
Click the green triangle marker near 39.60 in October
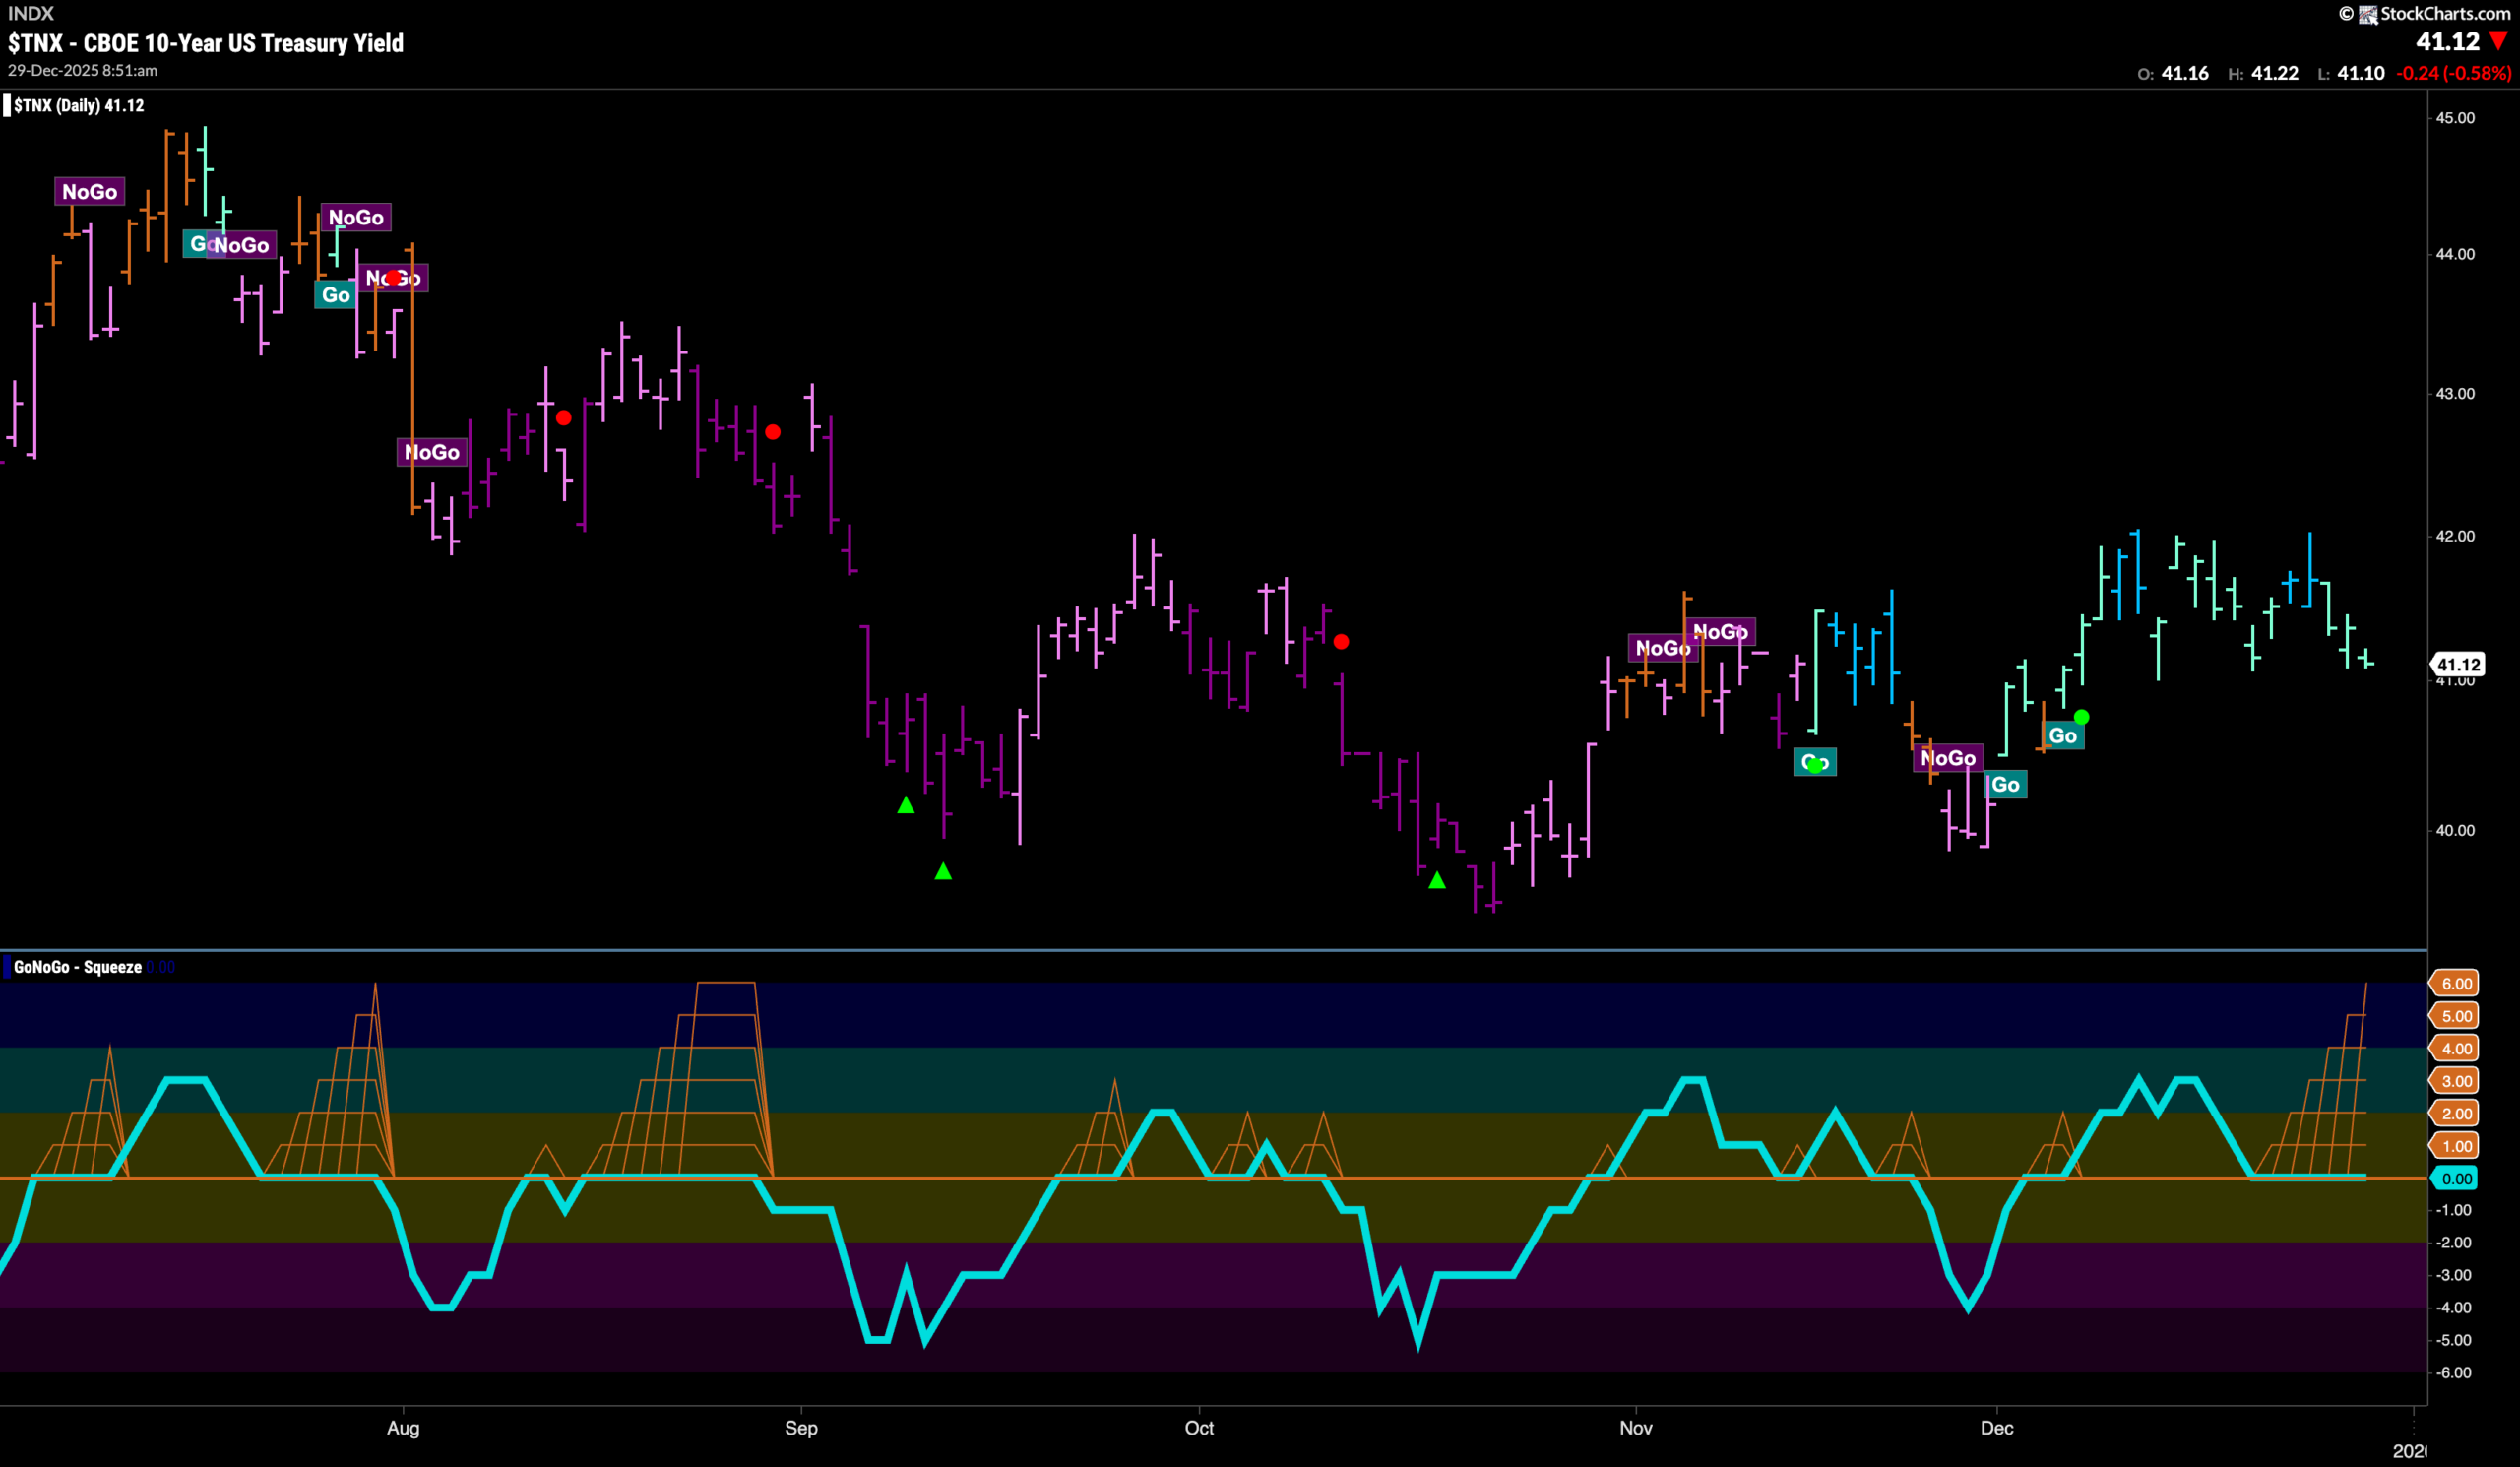pyautogui.click(x=1437, y=880)
